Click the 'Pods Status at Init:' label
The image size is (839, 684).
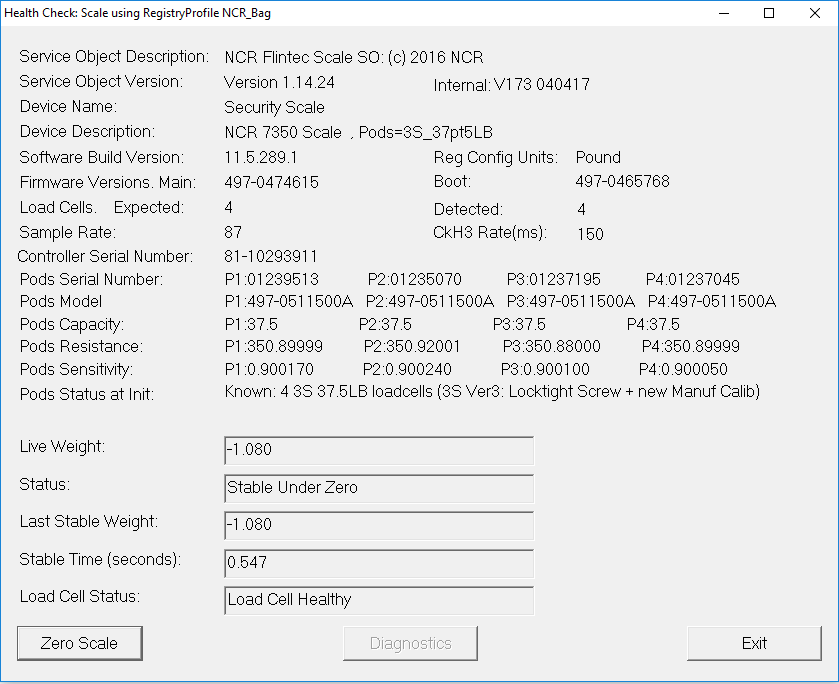coord(87,394)
